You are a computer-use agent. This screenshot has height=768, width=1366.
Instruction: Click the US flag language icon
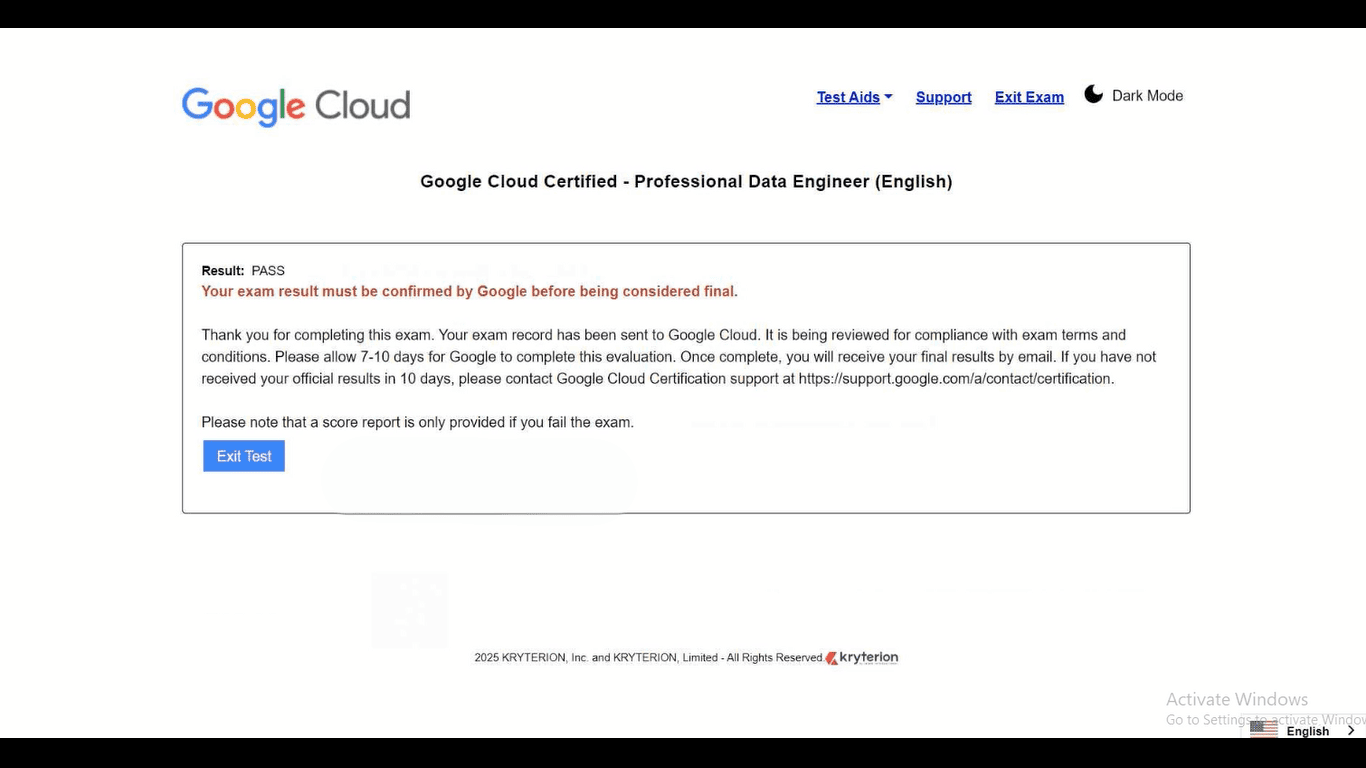(x=1263, y=730)
